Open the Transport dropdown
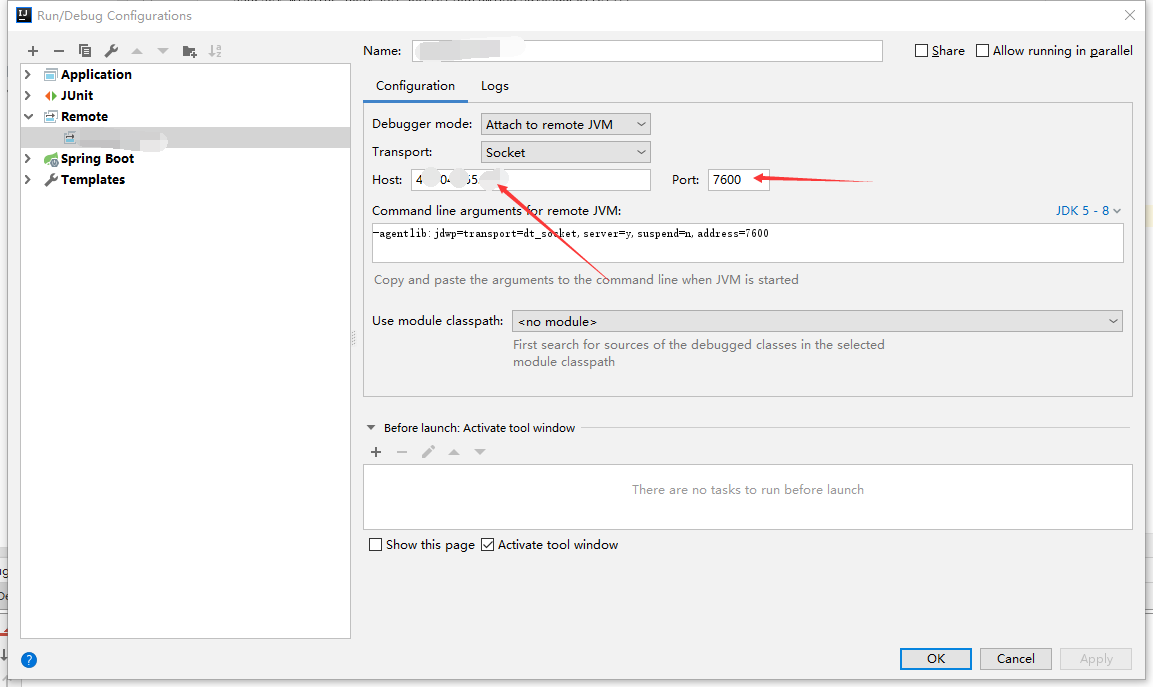The width and height of the screenshot is (1153, 687). pos(565,152)
